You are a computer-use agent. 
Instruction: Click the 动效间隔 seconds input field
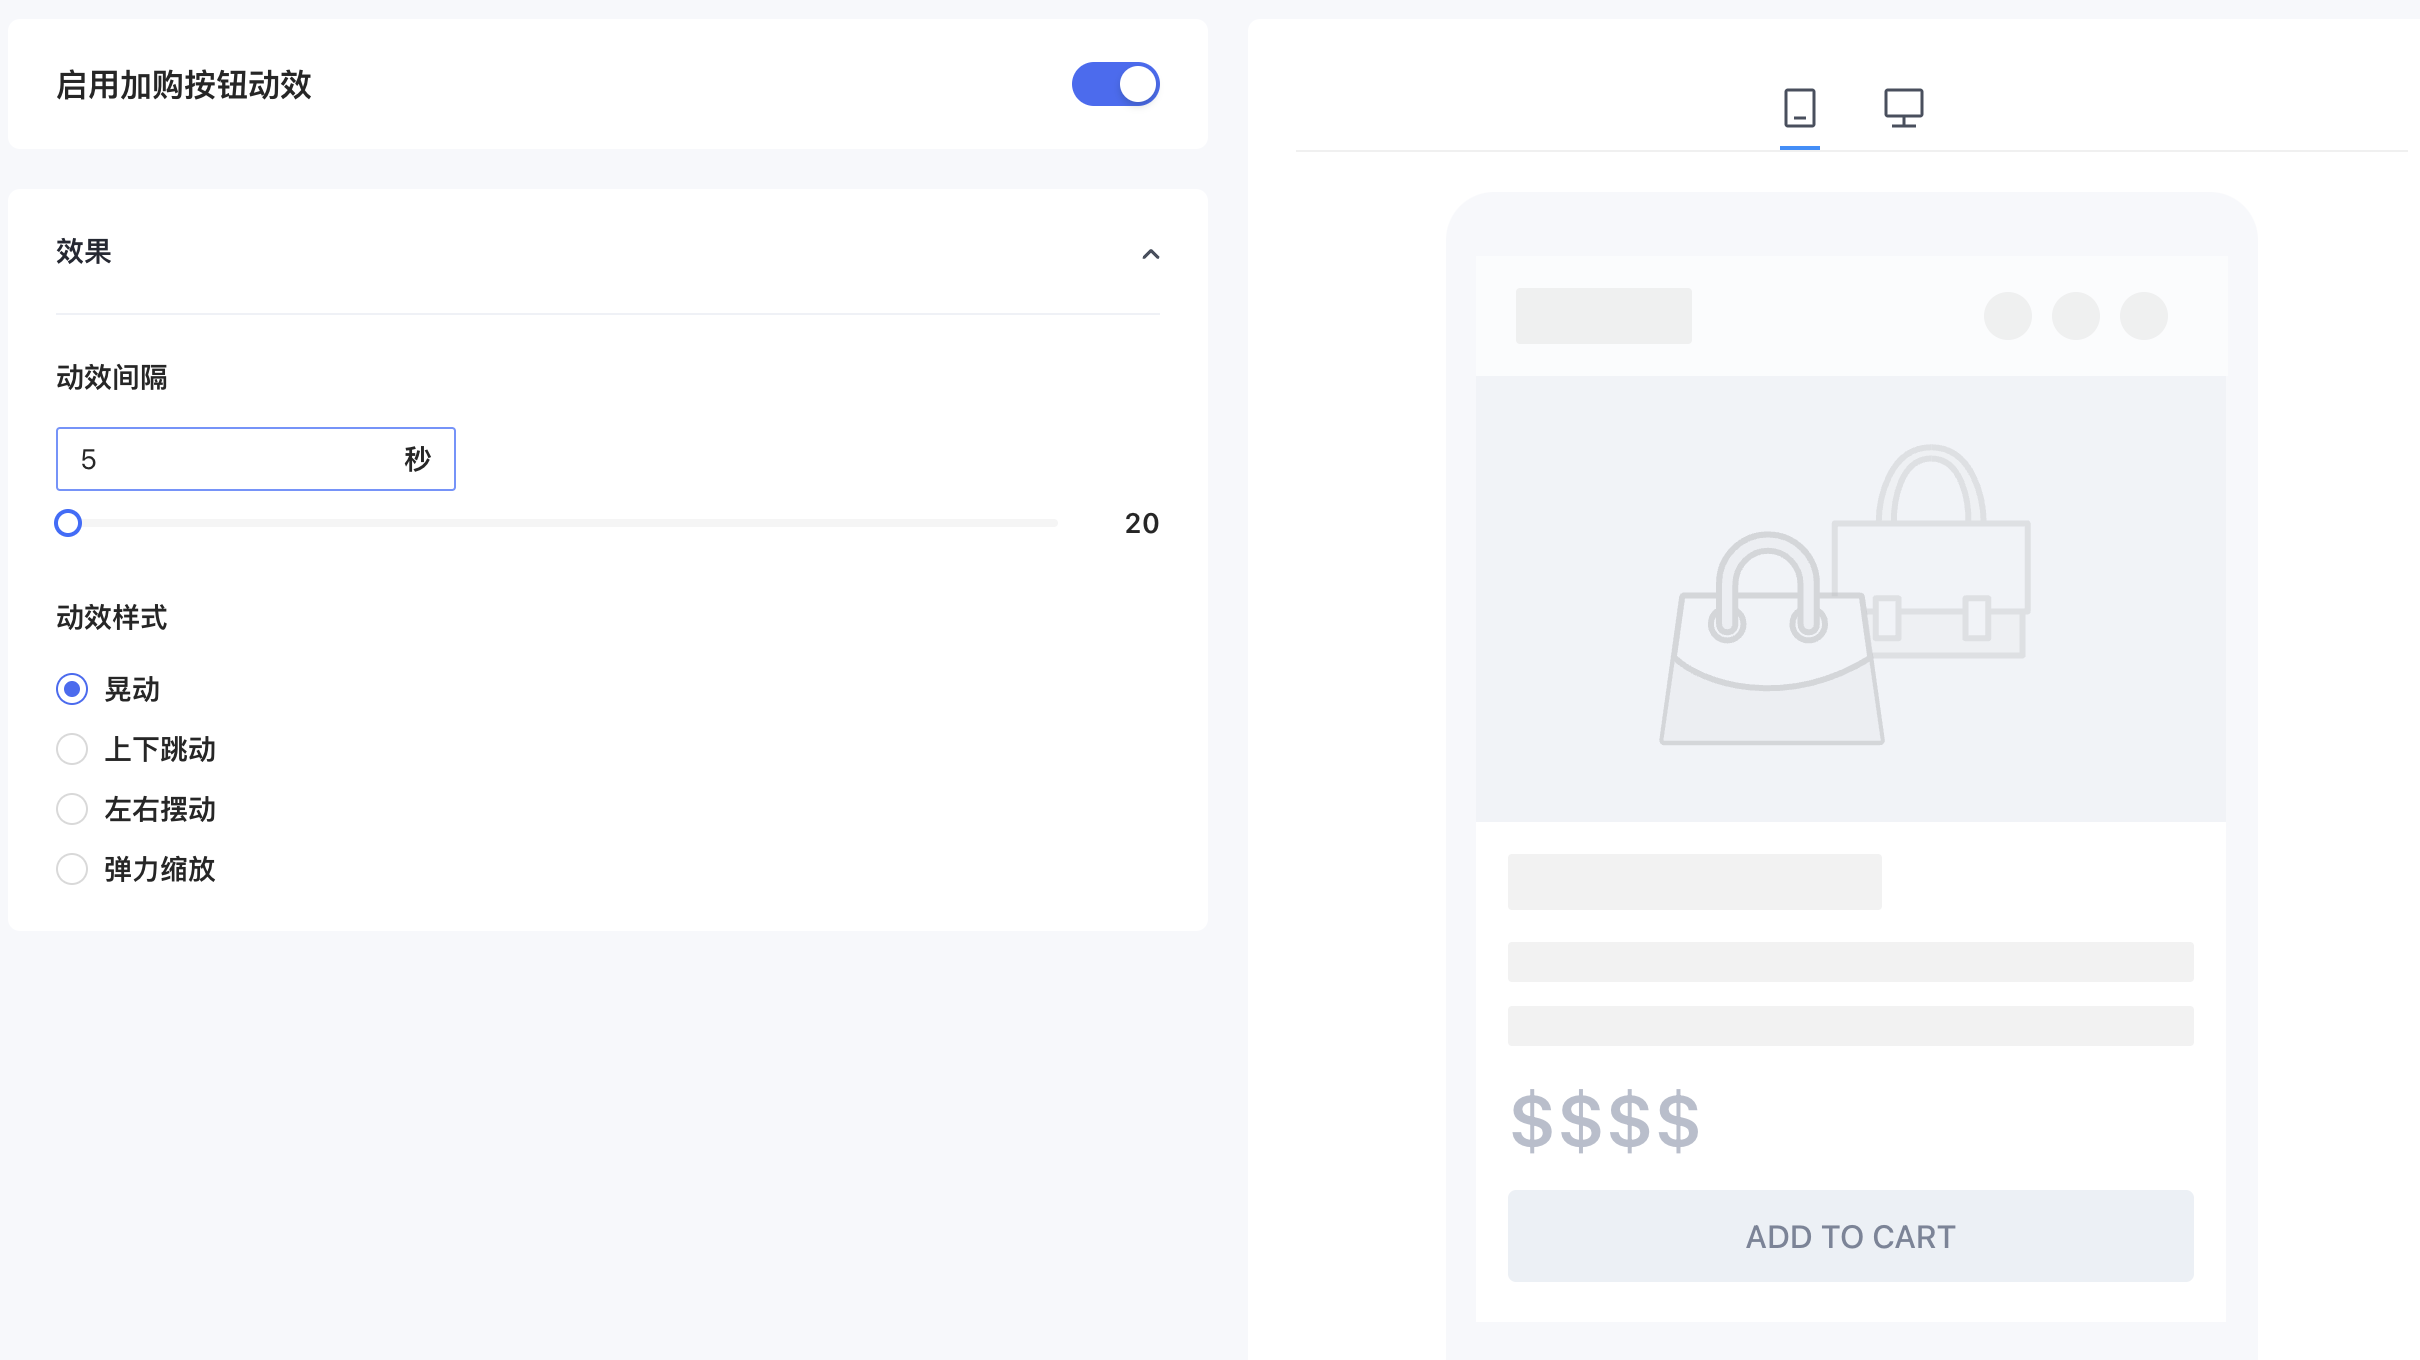[x=255, y=459]
